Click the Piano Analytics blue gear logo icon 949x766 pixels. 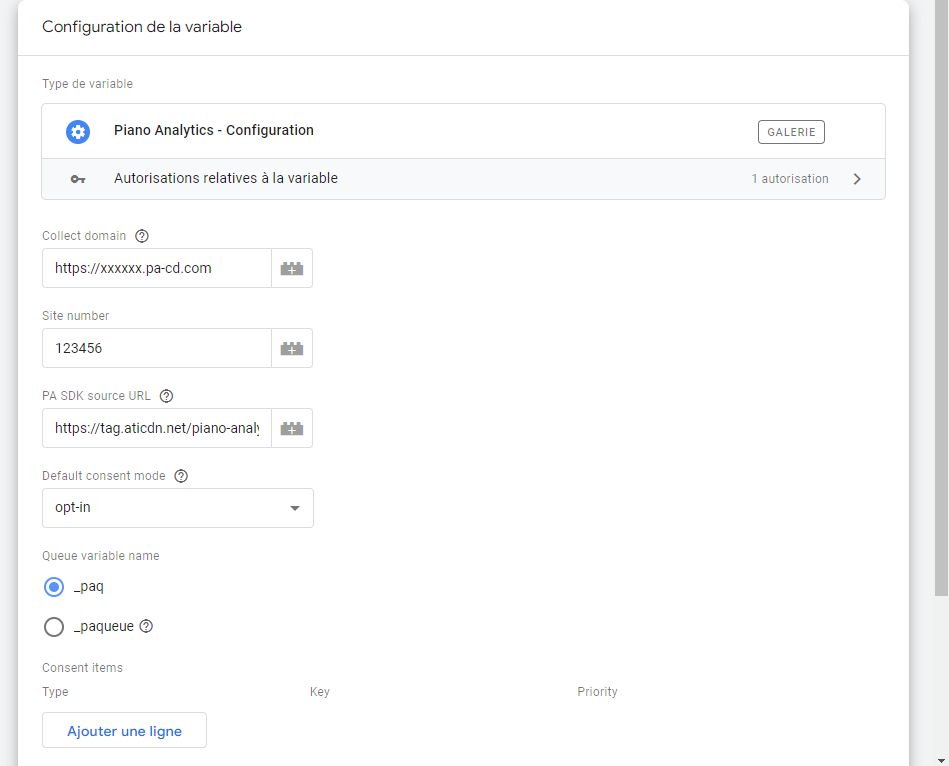point(78,131)
